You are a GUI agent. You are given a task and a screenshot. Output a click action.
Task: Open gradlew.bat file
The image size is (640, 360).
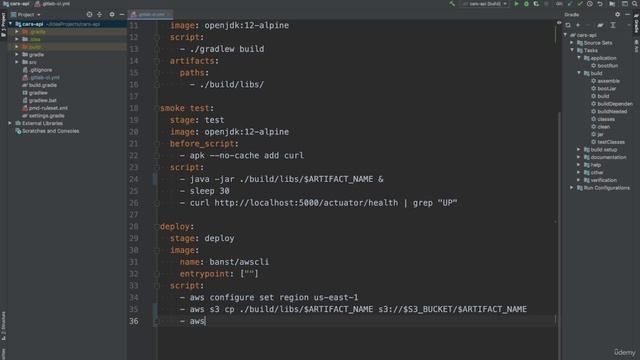(x=40, y=100)
